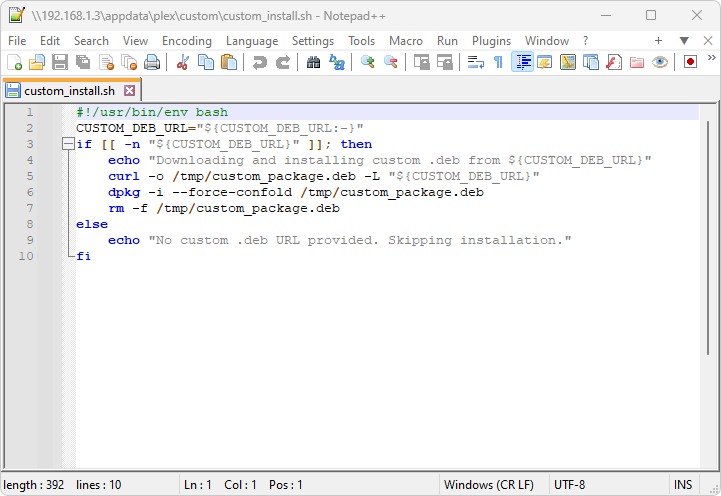The height and width of the screenshot is (496, 721).
Task: Toggle file monitoring eye icon
Action: tap(660, 62)
